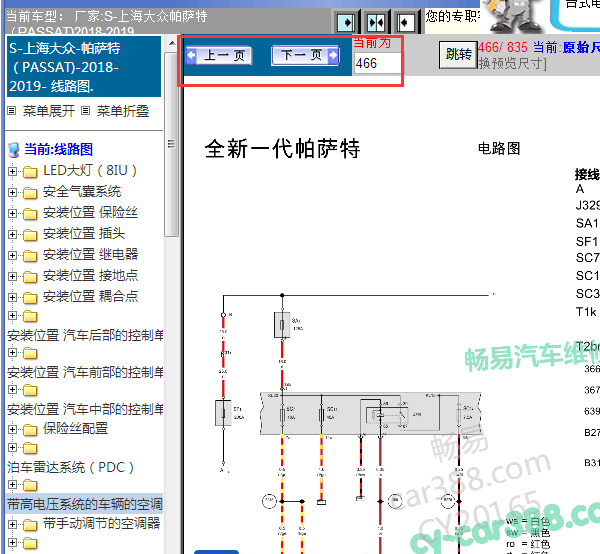This screenshot has width=600, height=554.
Task: Go to next page with 下一页 button
Action: click(x=305, y=55)
